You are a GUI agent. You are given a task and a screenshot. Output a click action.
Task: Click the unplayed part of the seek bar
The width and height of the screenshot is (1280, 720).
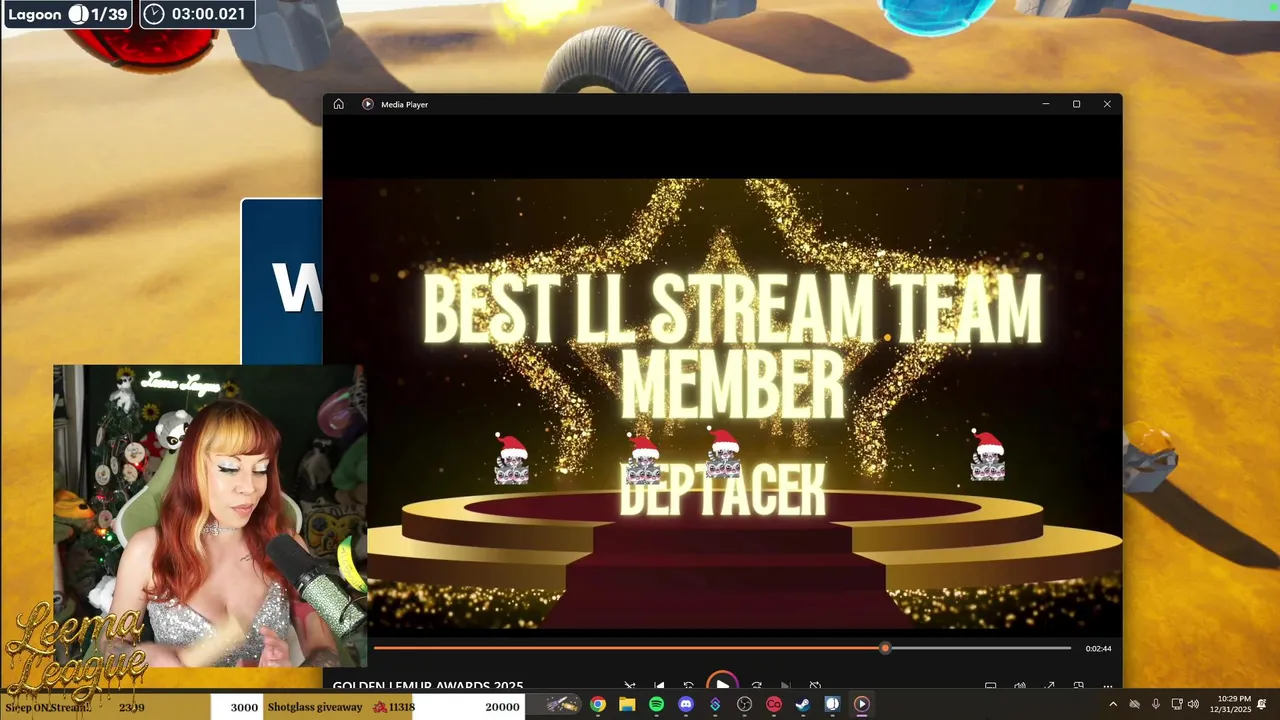tap(980, 648)
